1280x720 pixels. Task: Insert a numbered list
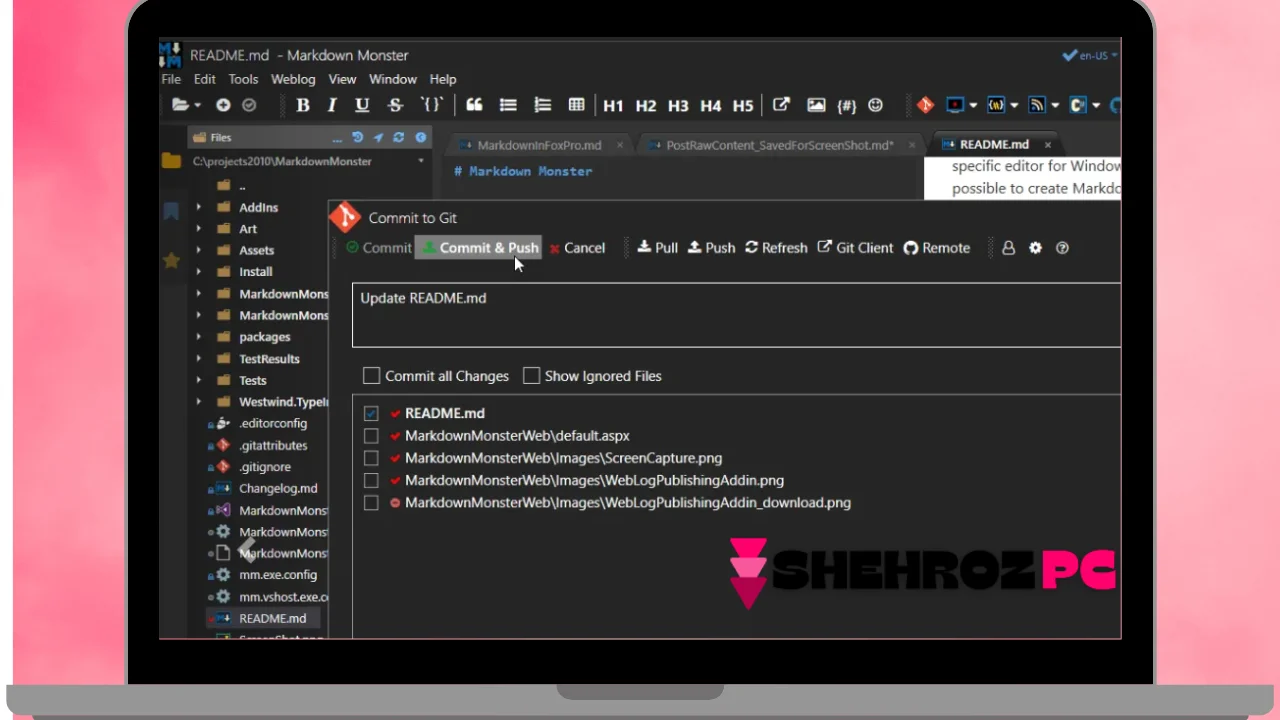542,105
